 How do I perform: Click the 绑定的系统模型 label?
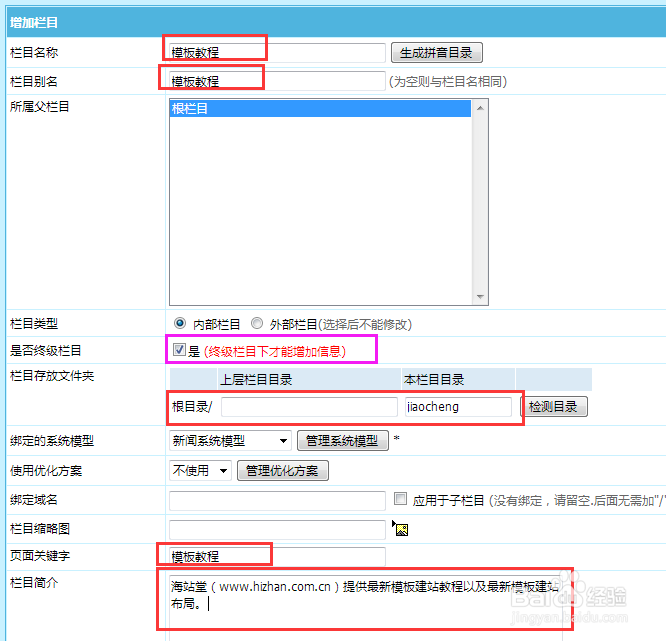click(52, 441)
